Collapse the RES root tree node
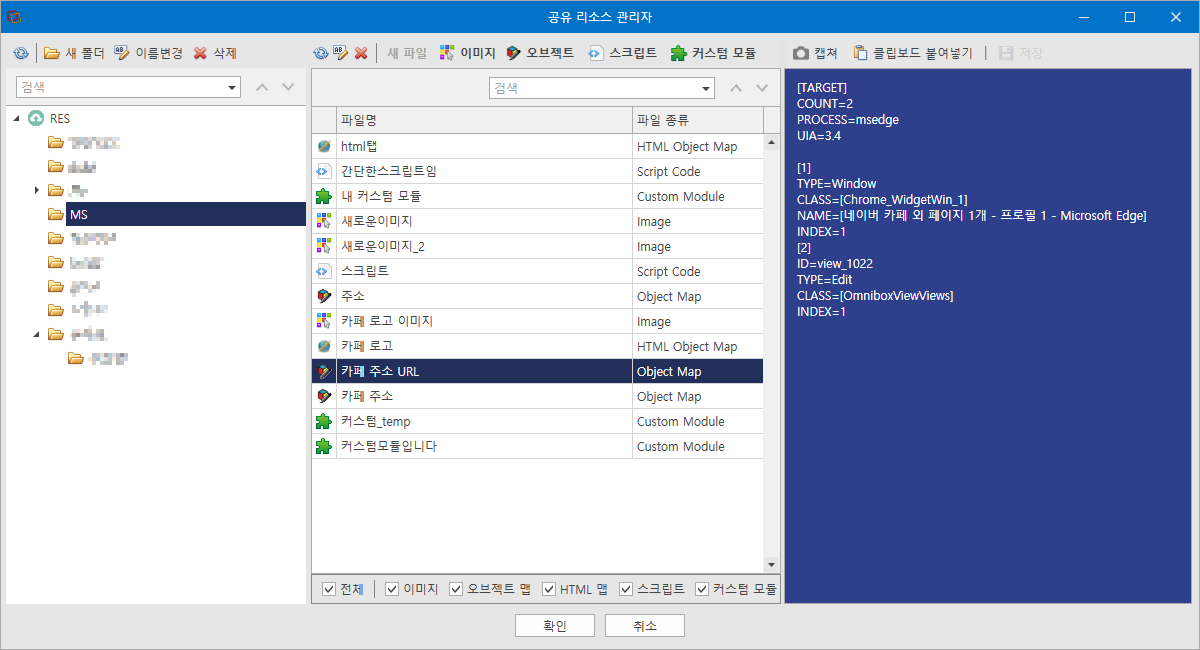The height and width of the screenshot is (650, 1200). pos(17,118)
